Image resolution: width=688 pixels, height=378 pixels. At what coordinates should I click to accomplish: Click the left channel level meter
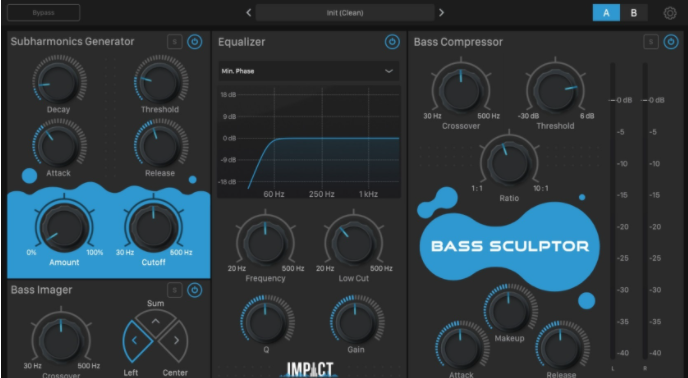[613, 212]
